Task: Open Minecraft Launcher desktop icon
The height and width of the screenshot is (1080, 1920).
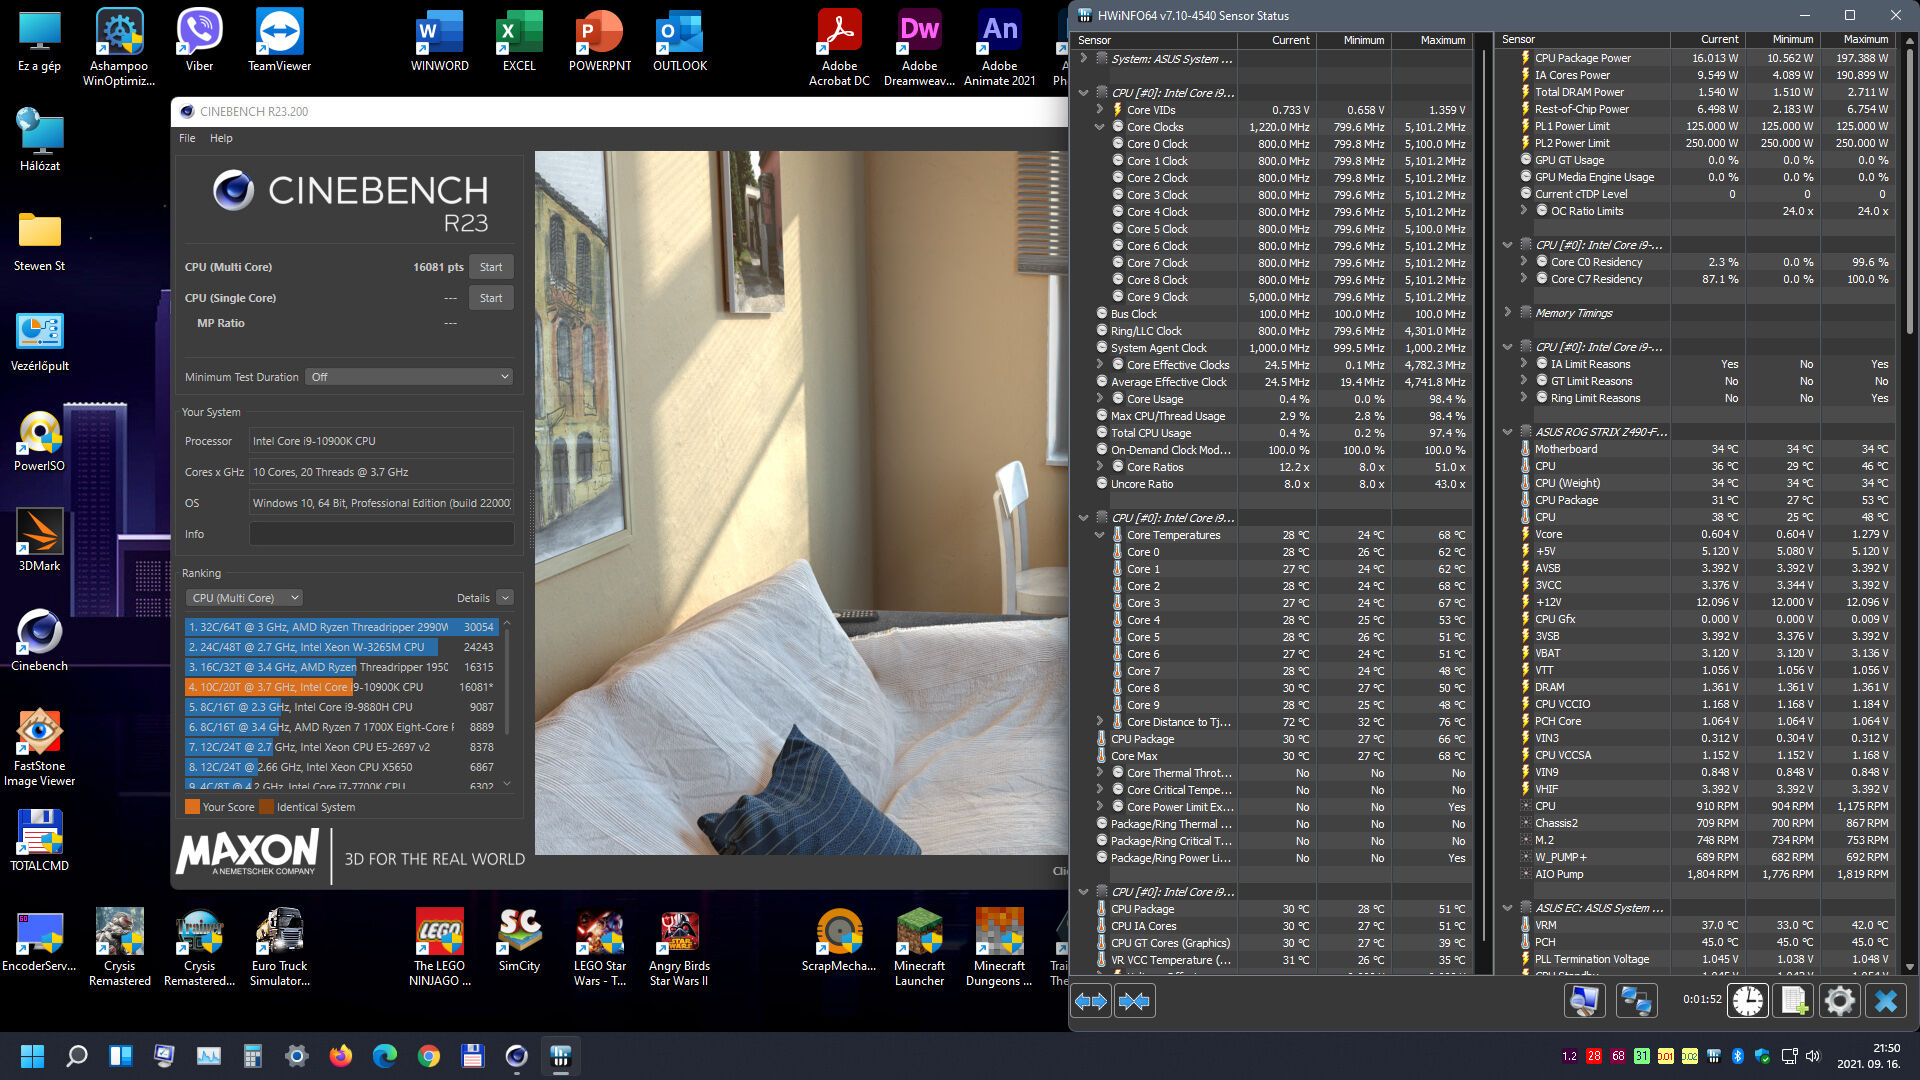Action: coord(919,947)
